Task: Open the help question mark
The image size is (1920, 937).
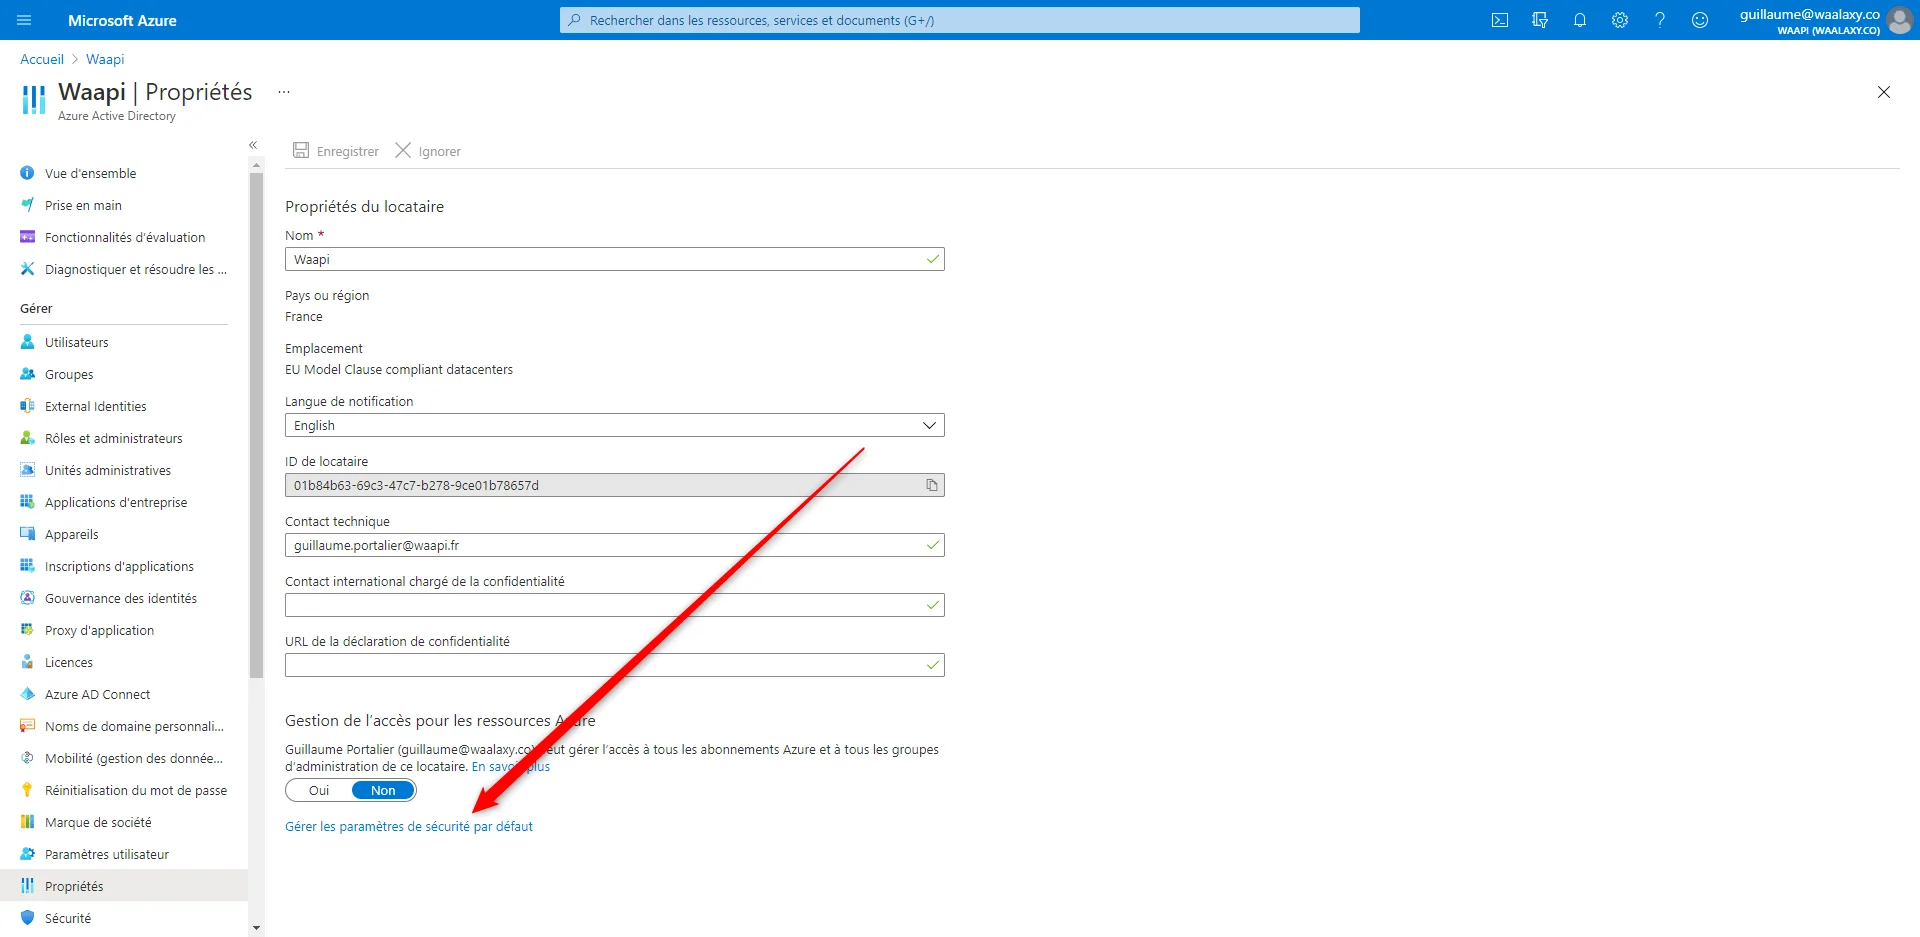Action: (x=1660, y=20)
